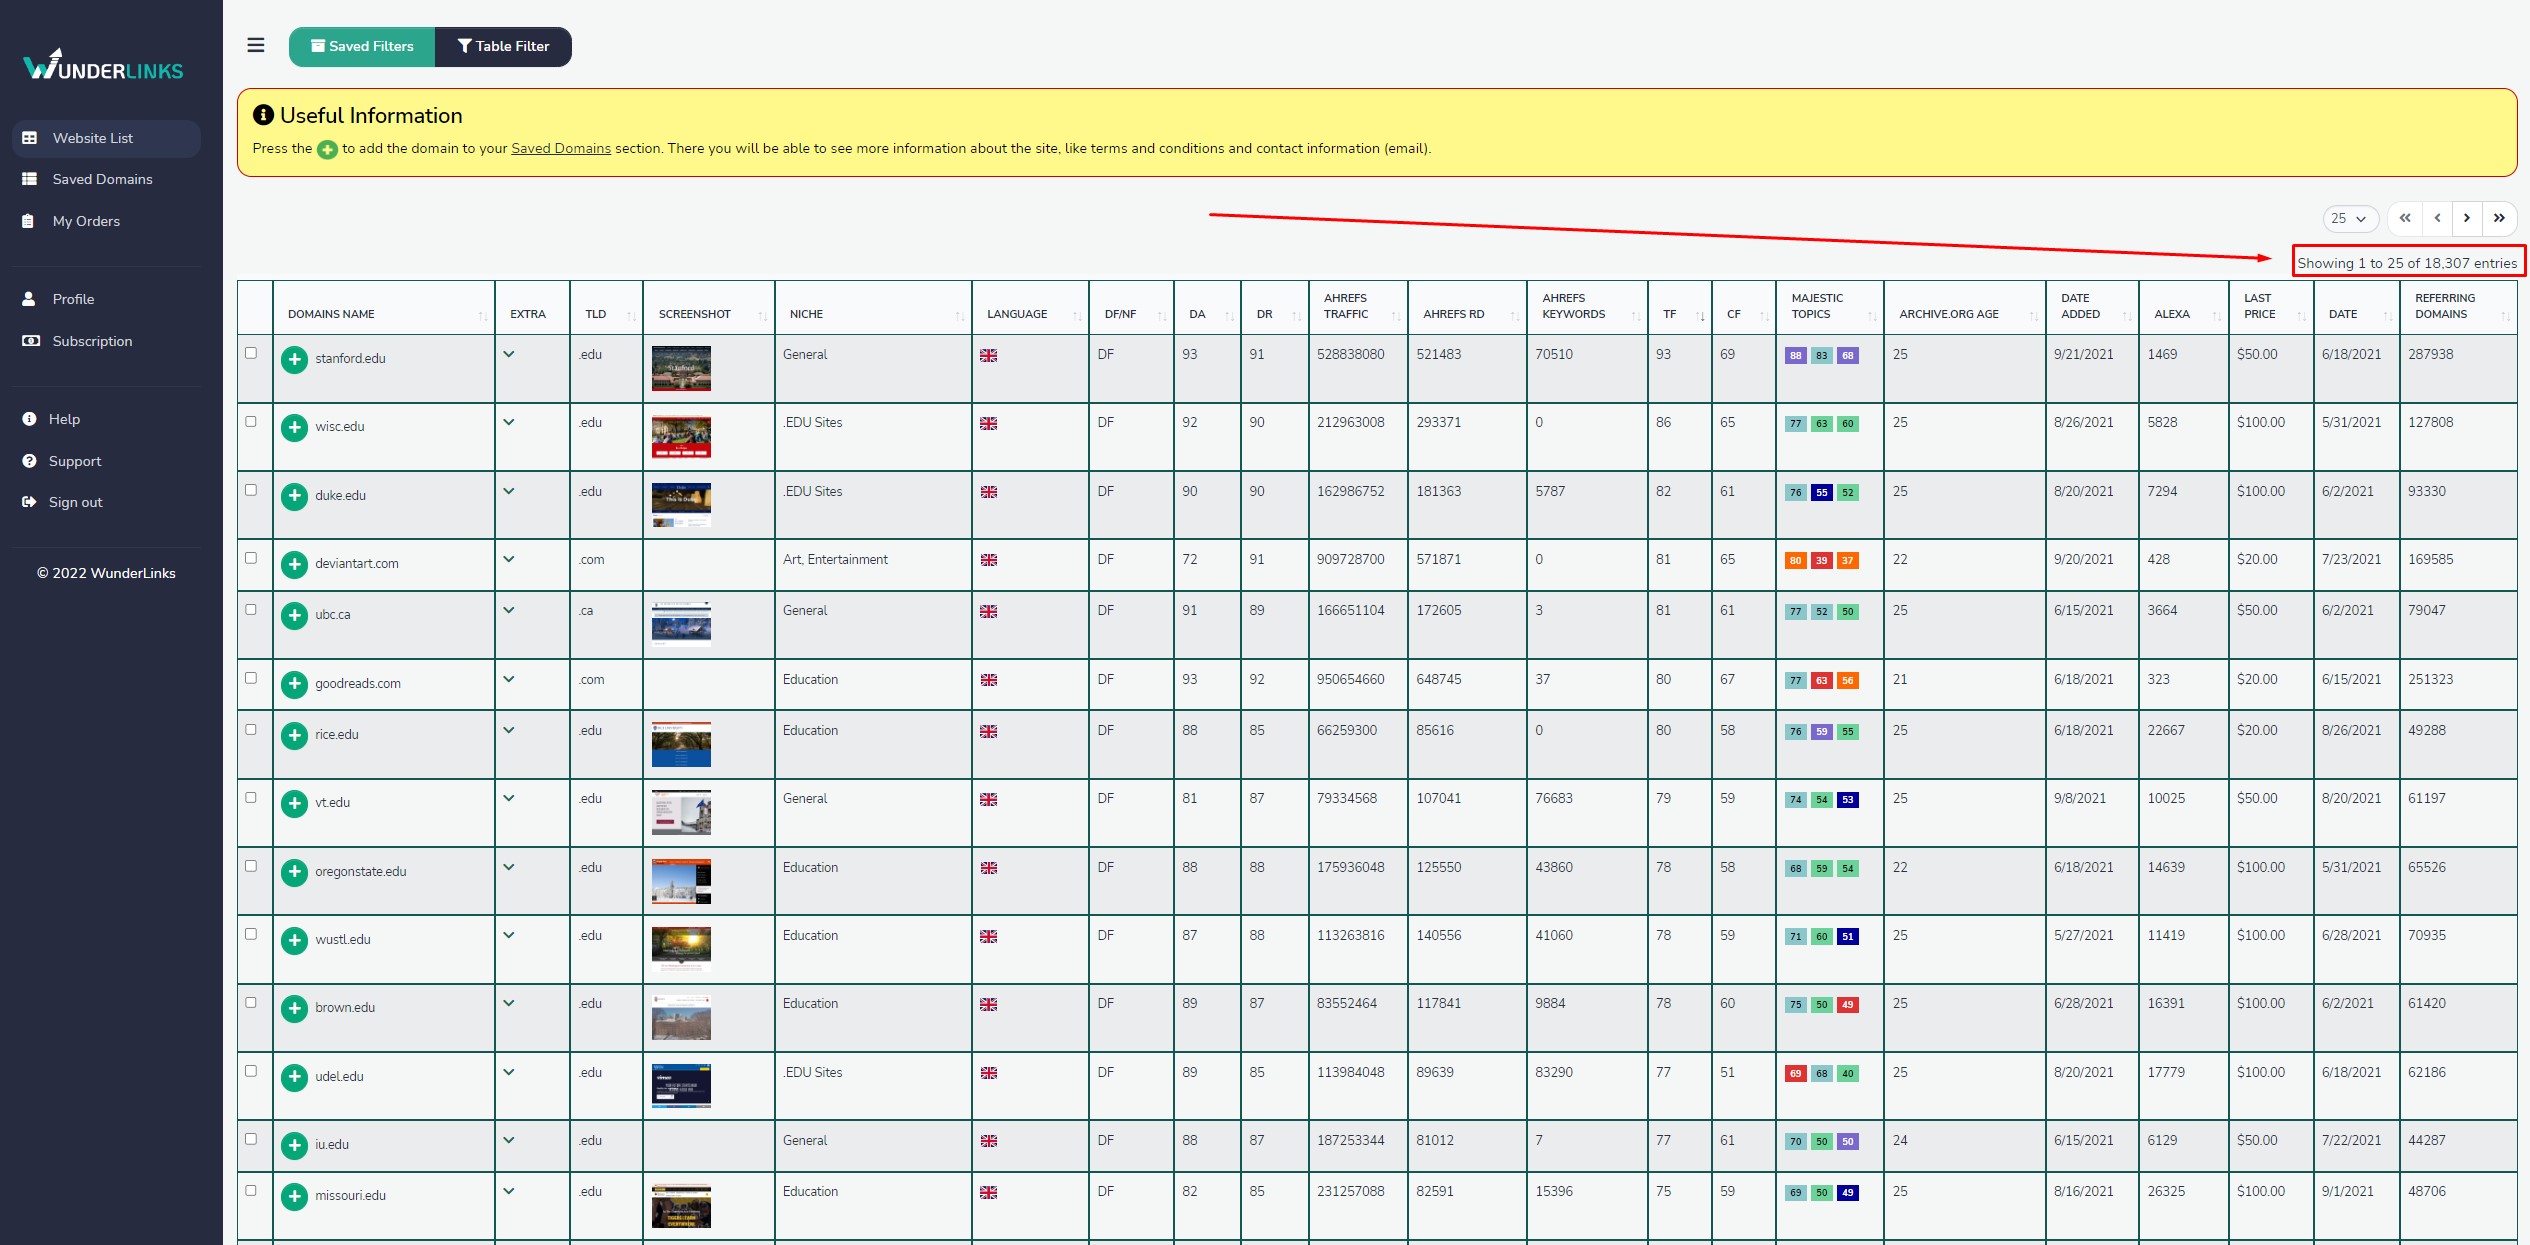
Task: Open the Help page
Action: [106, 419]
